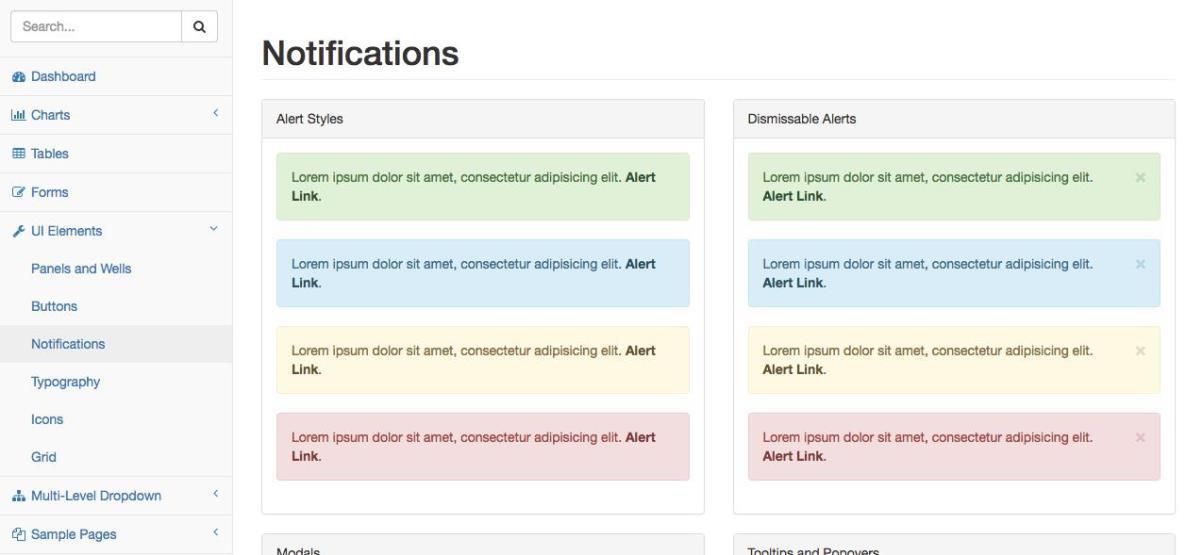
Task: Go to the Typography menu item
Action: click(65, 382)
